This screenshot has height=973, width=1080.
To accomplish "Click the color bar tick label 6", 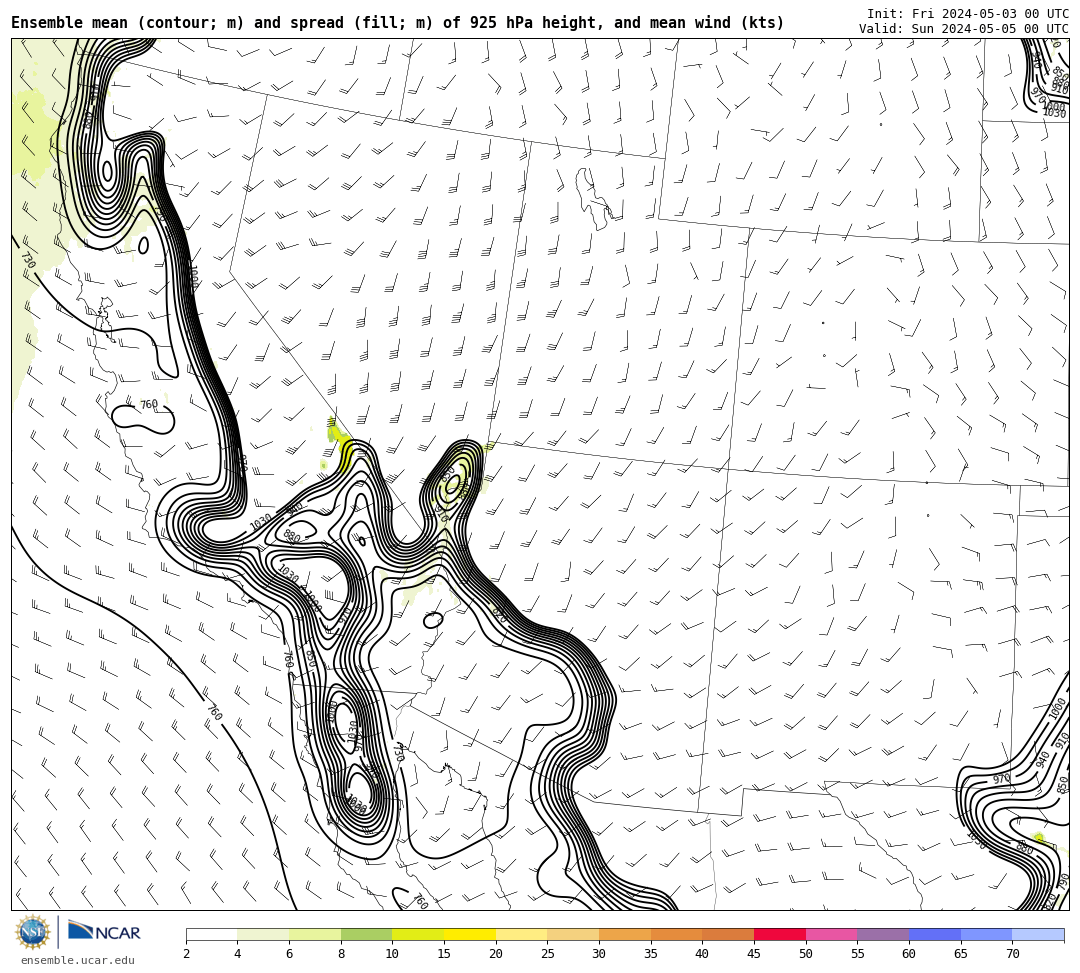I will [289, 954].
